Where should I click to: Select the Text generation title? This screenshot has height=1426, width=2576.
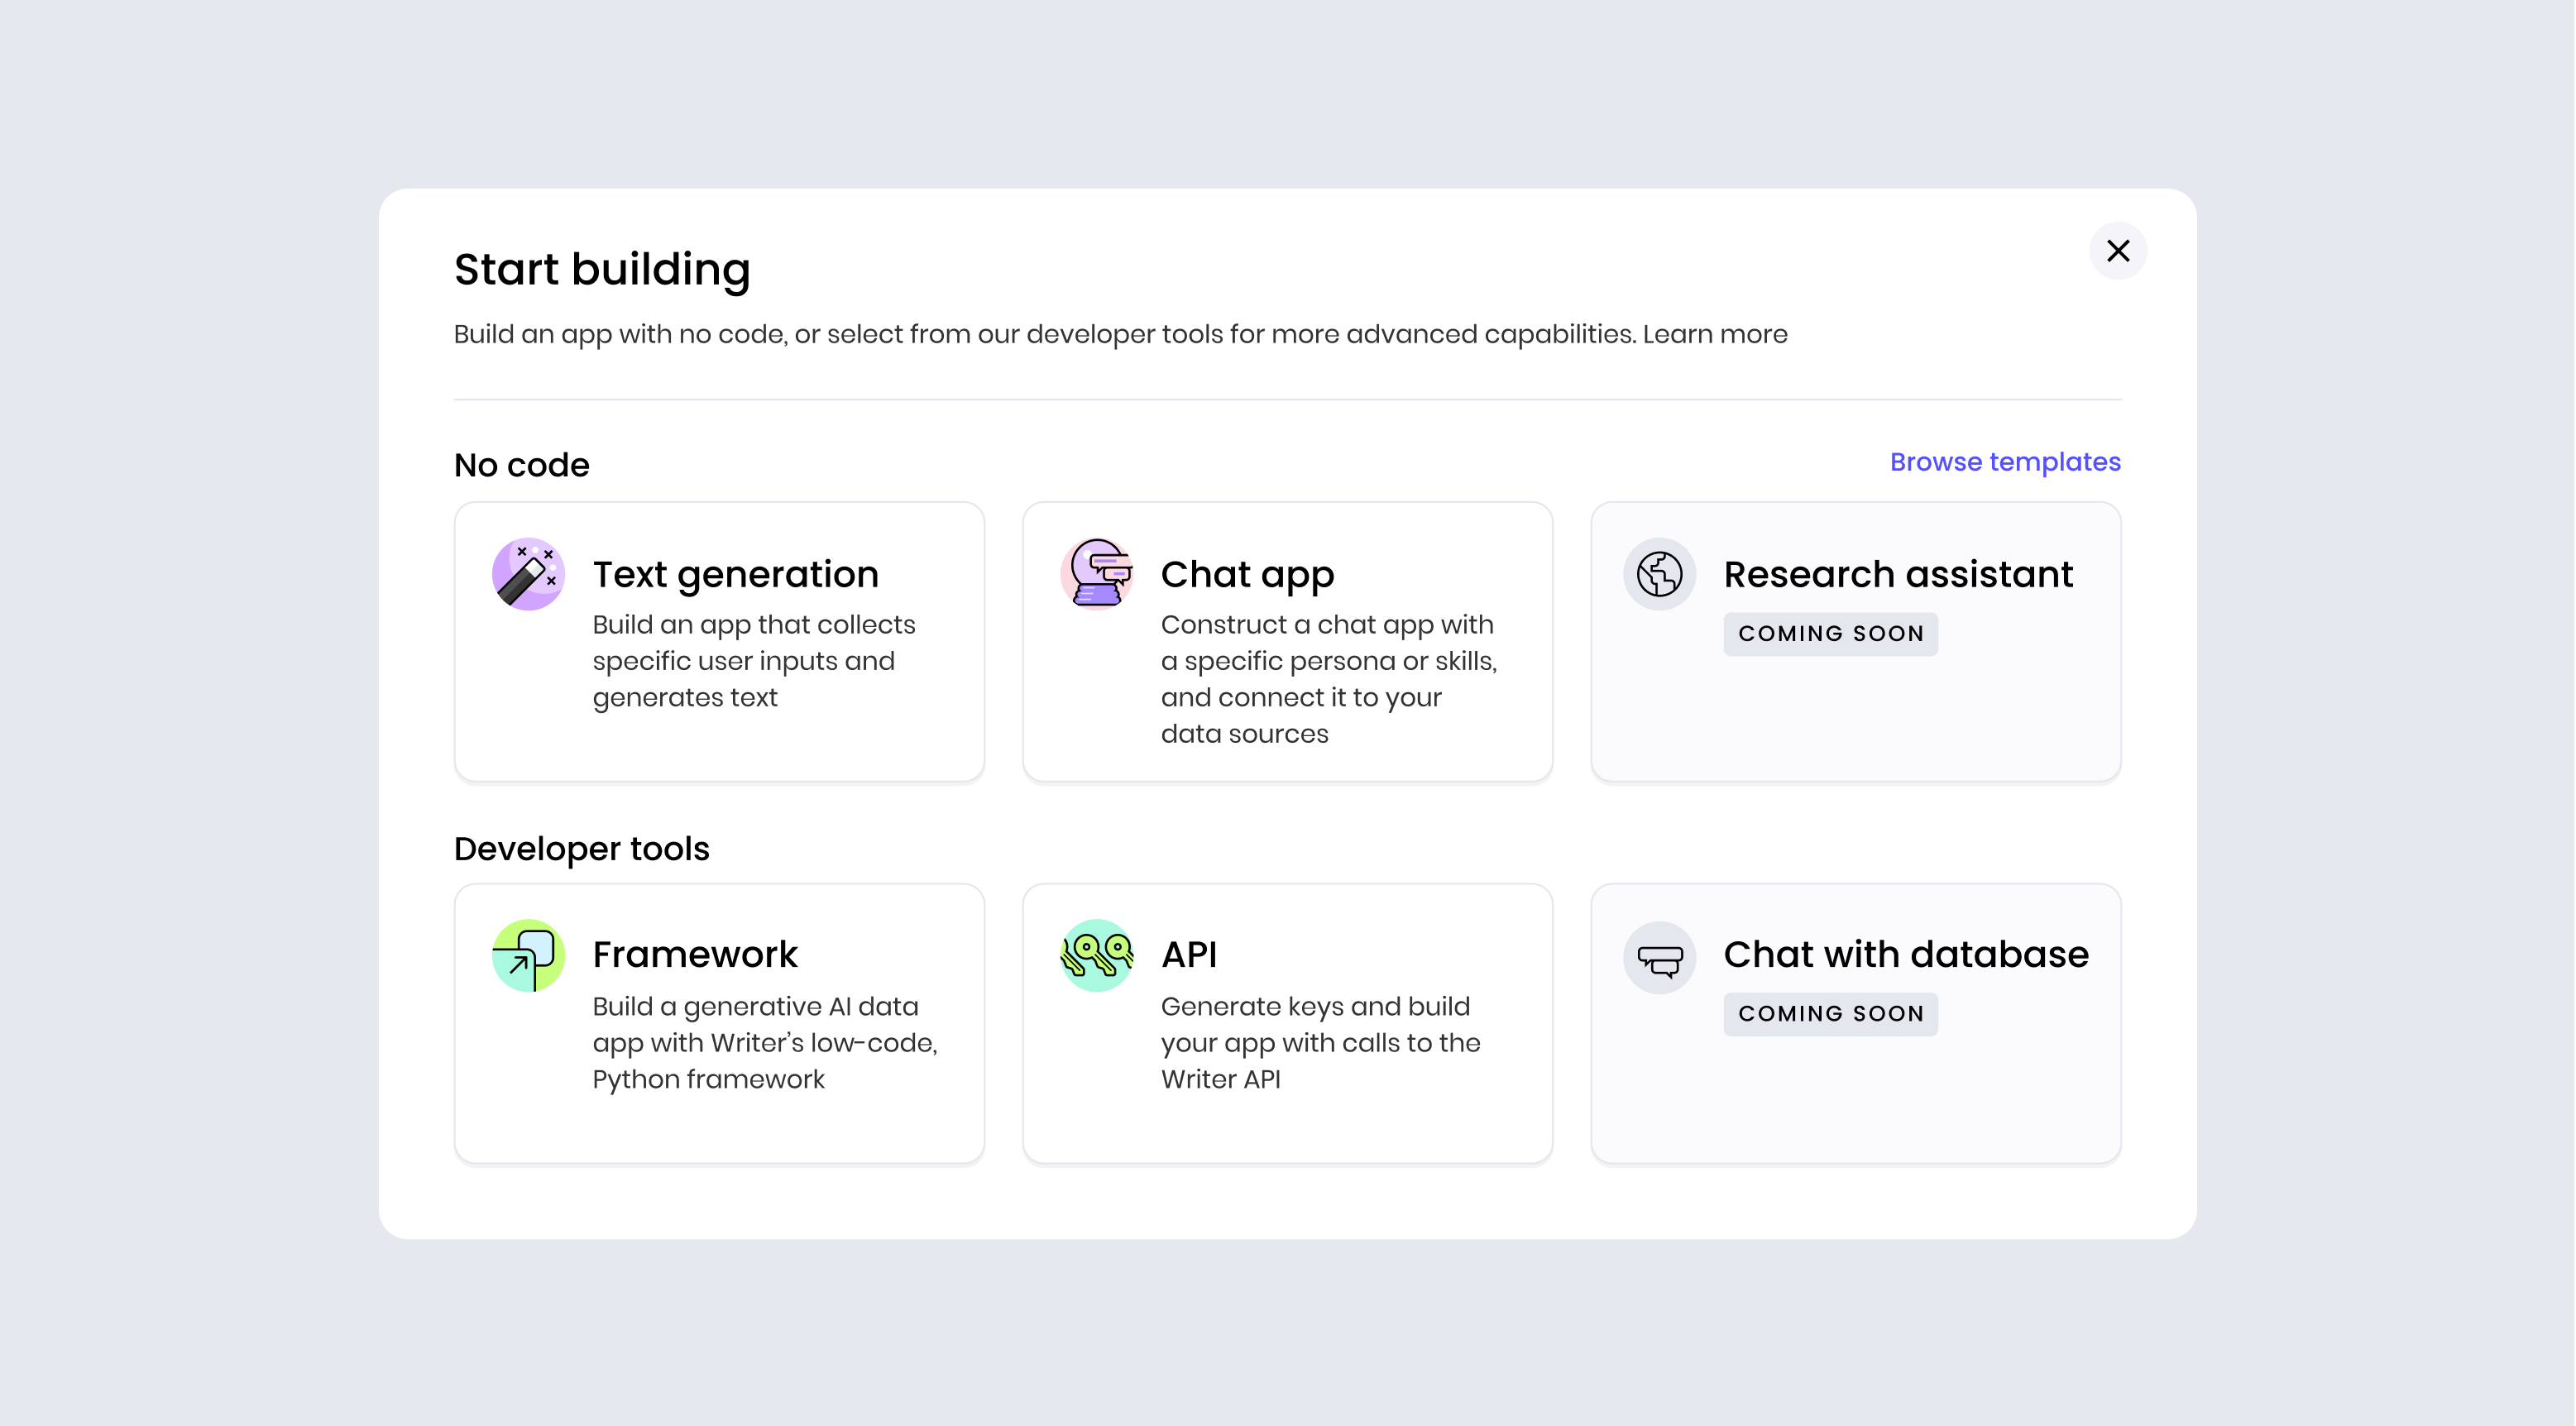coord(735,574)
